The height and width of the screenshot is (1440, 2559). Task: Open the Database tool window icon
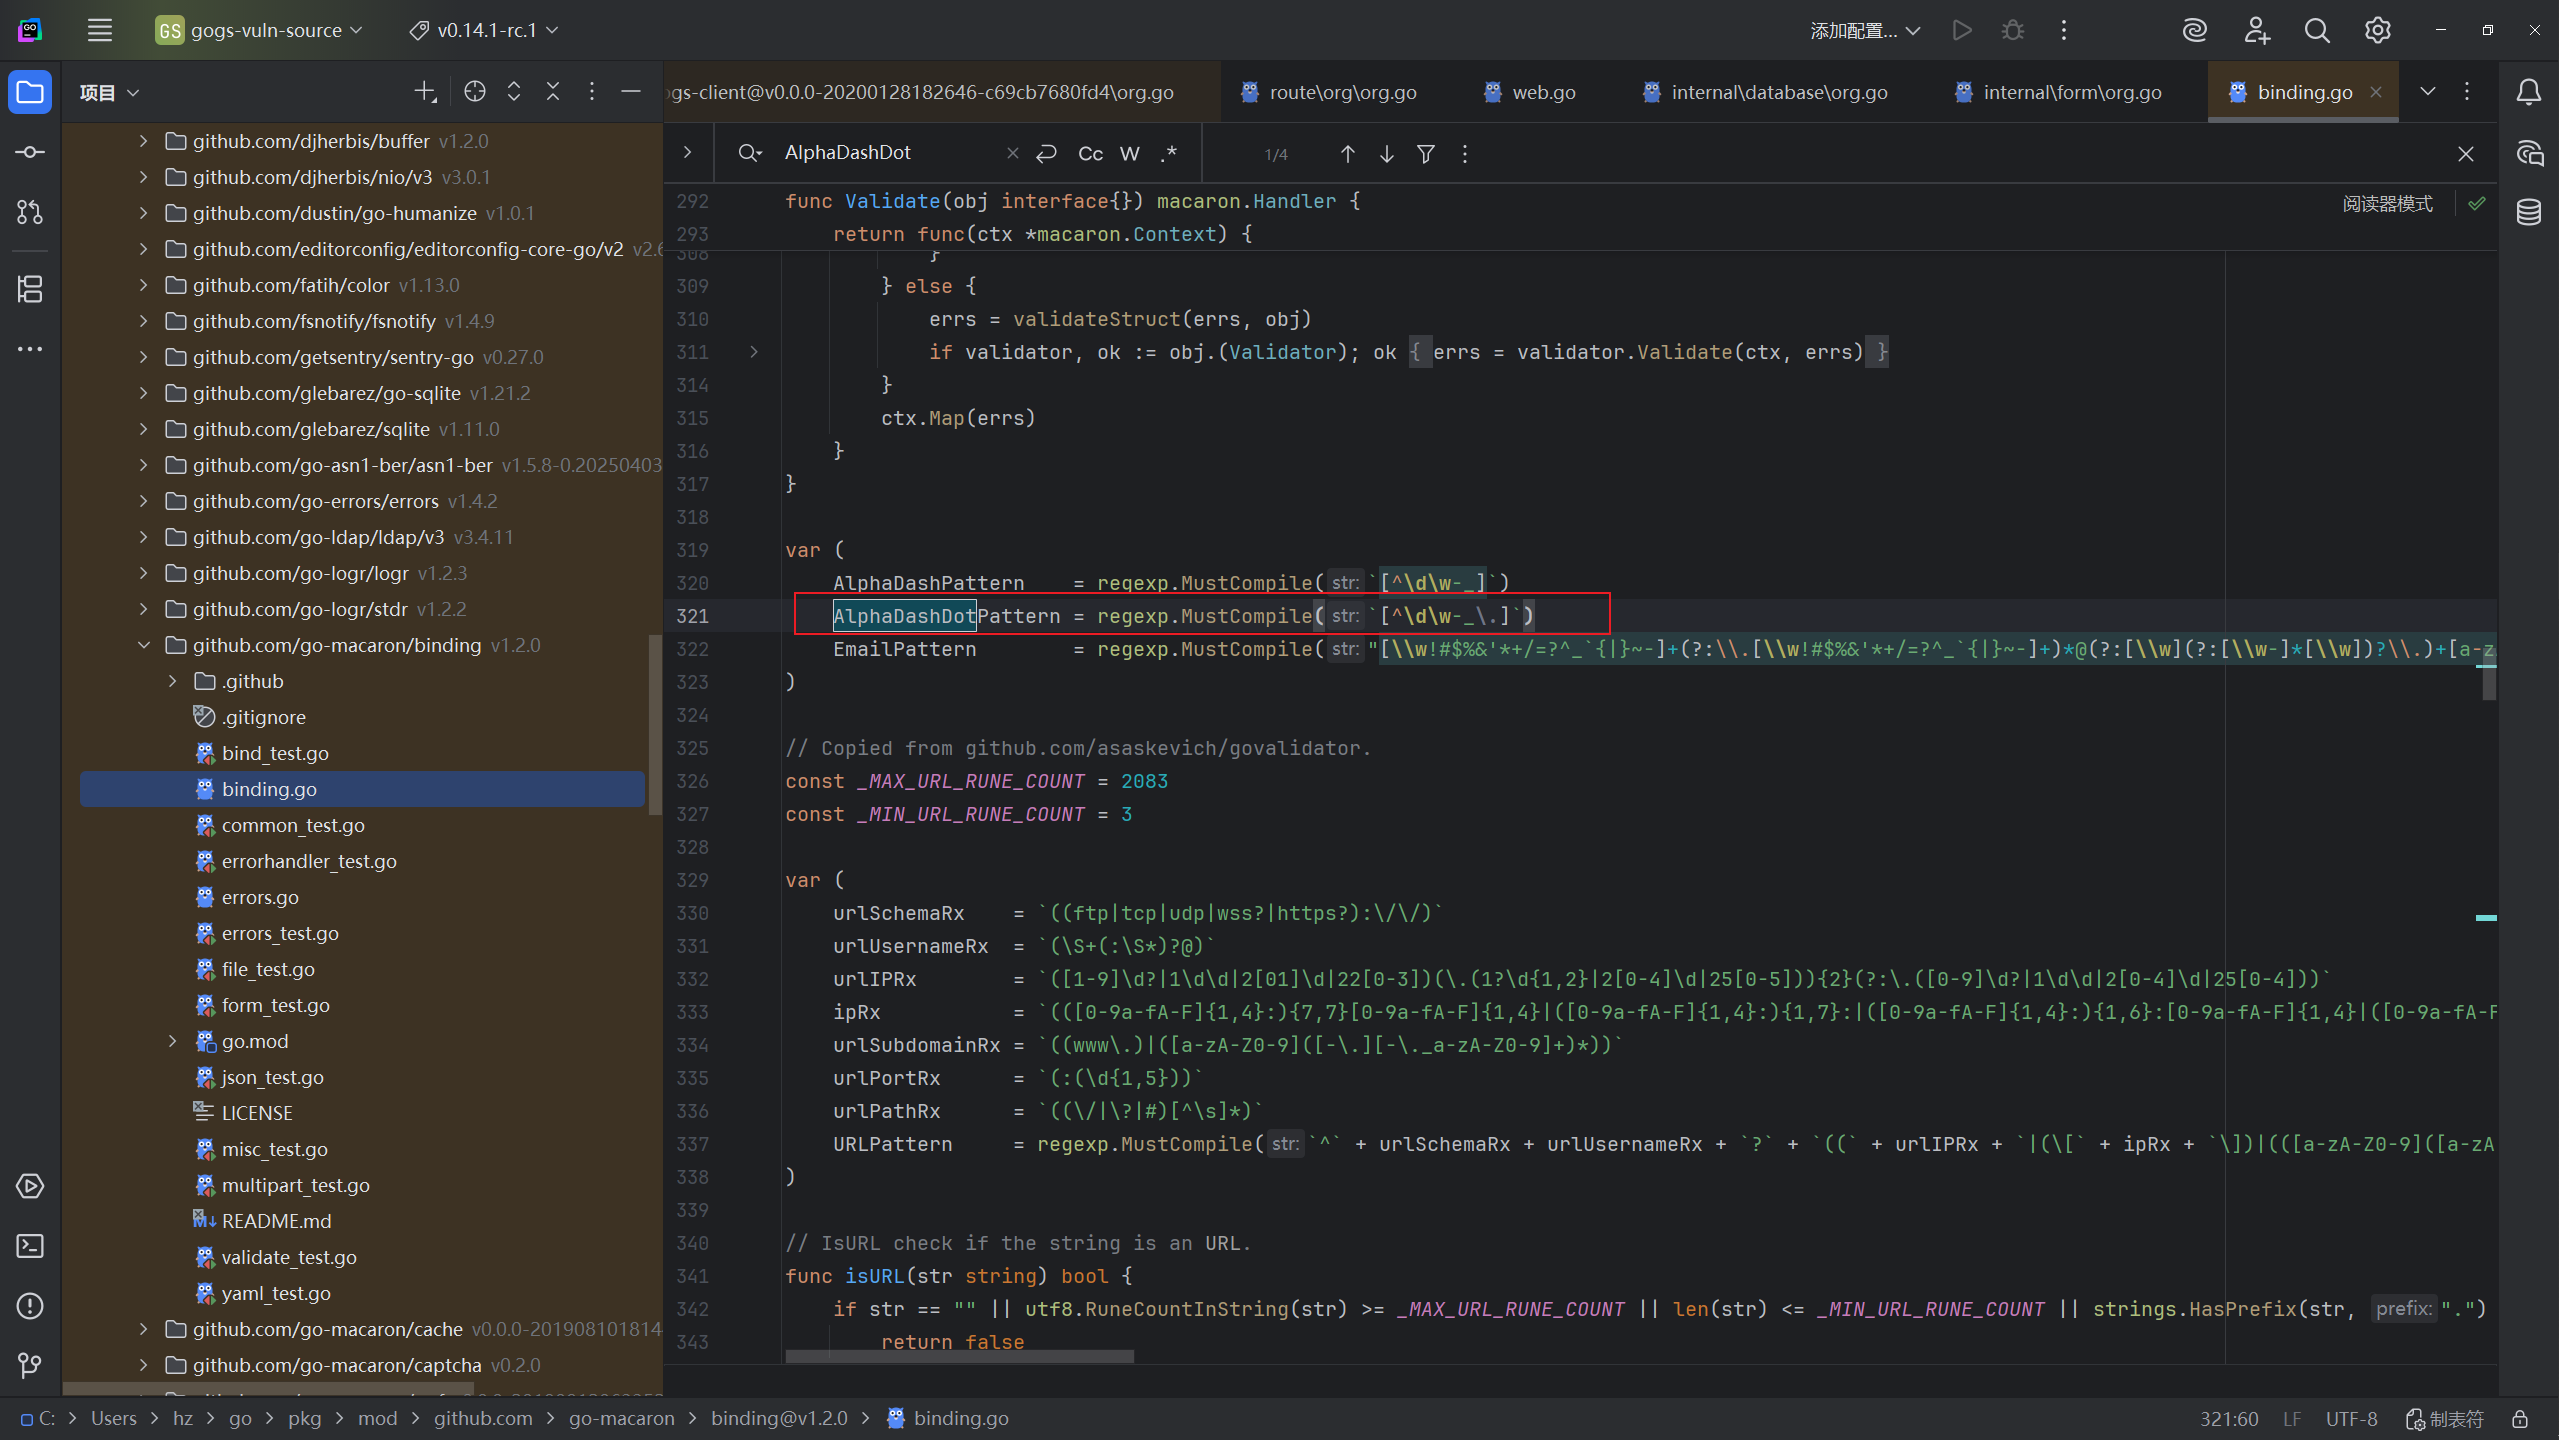click(x=2529, y=212)
